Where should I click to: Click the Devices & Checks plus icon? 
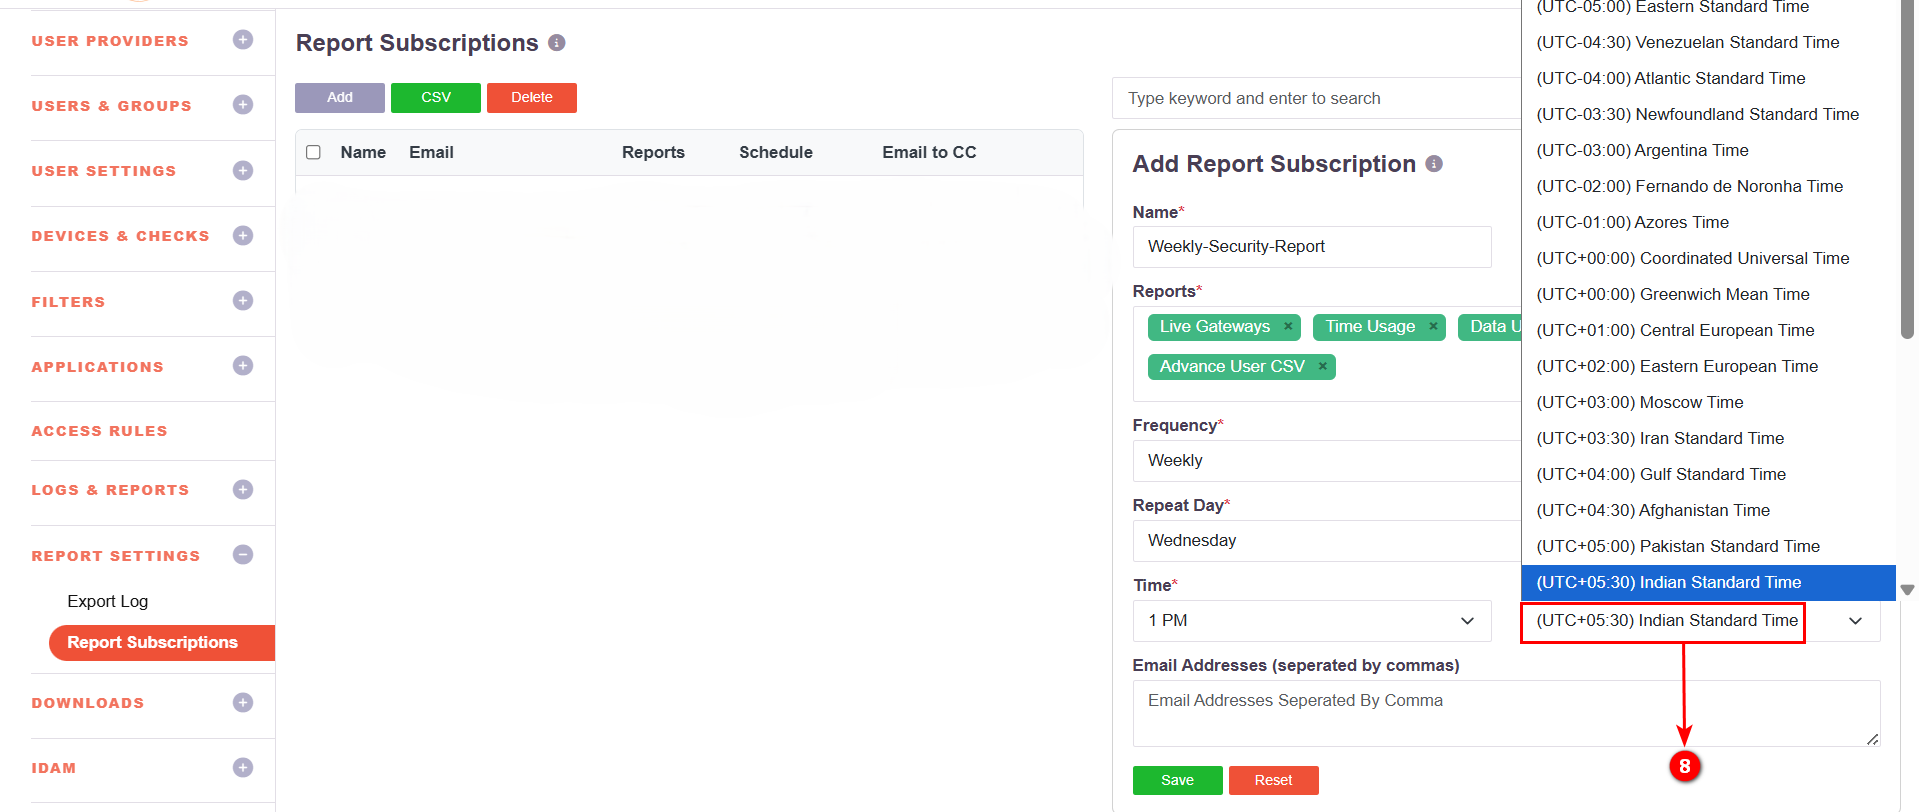(242, 236)
